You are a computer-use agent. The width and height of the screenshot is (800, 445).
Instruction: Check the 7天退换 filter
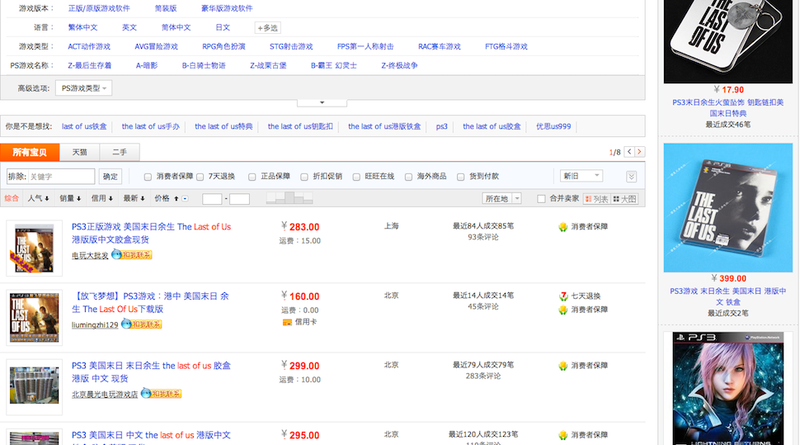coord(200,177)
